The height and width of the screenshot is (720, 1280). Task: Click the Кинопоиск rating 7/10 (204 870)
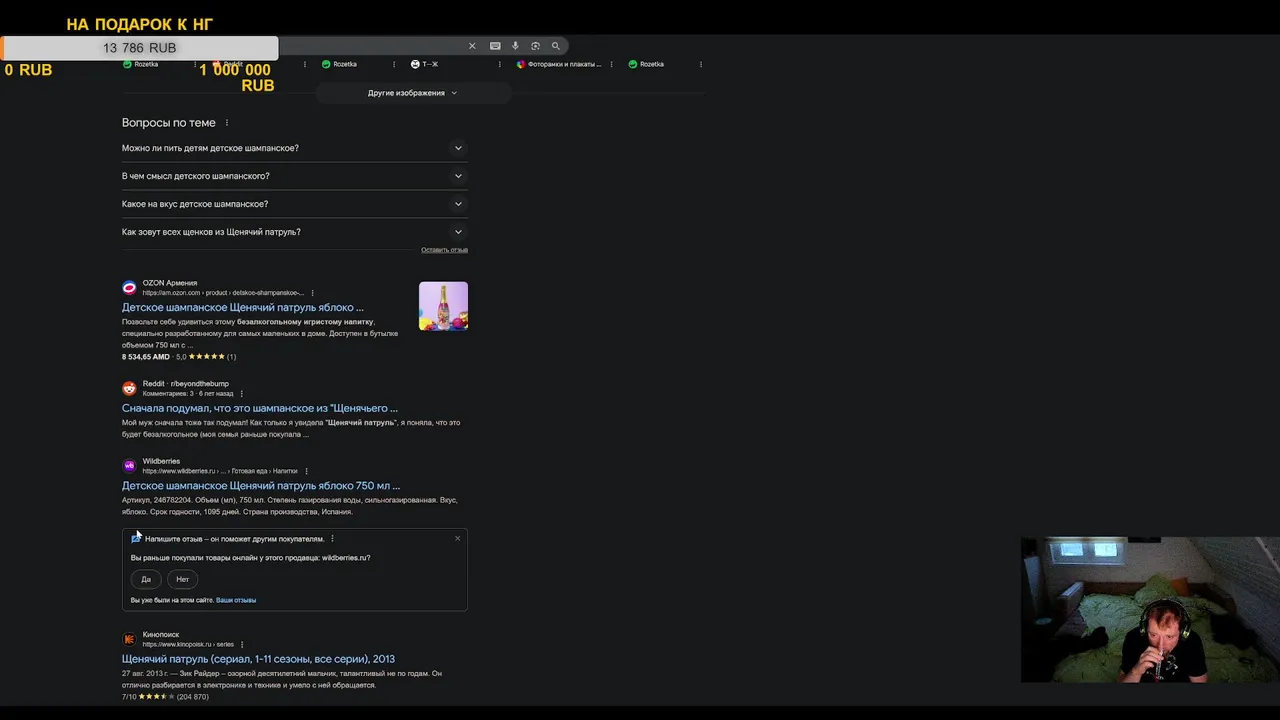165,697
